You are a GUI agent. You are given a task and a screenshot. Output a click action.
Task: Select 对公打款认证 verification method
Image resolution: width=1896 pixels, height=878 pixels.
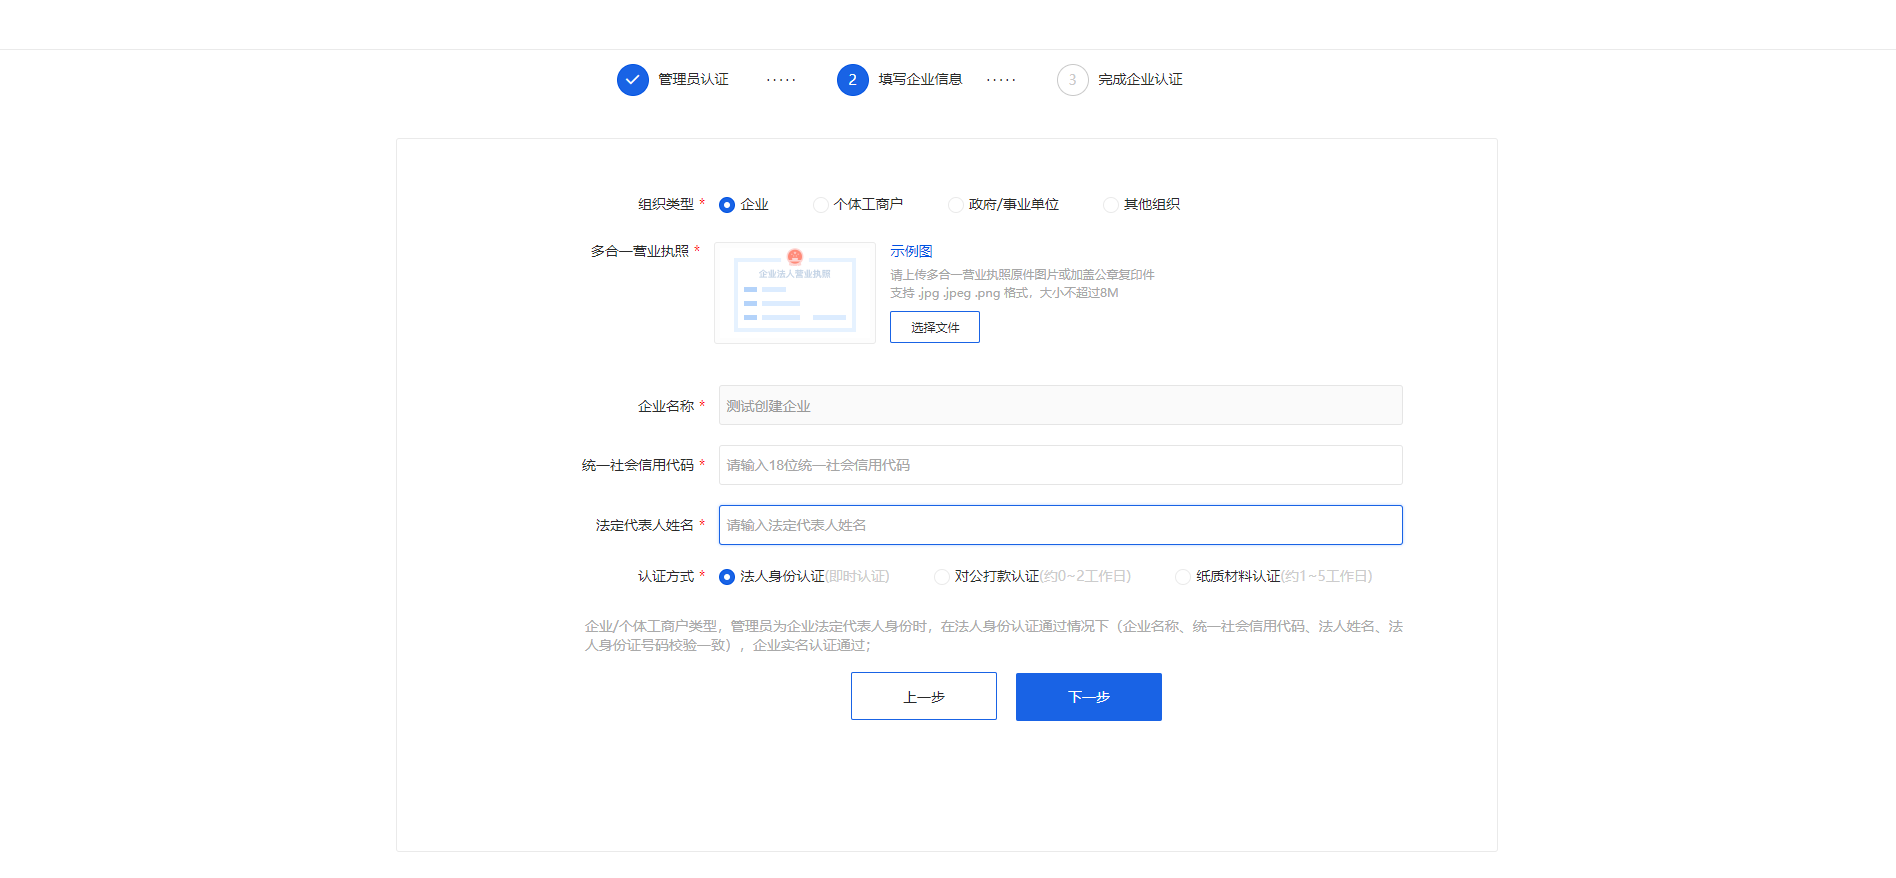tap(942, 577)
